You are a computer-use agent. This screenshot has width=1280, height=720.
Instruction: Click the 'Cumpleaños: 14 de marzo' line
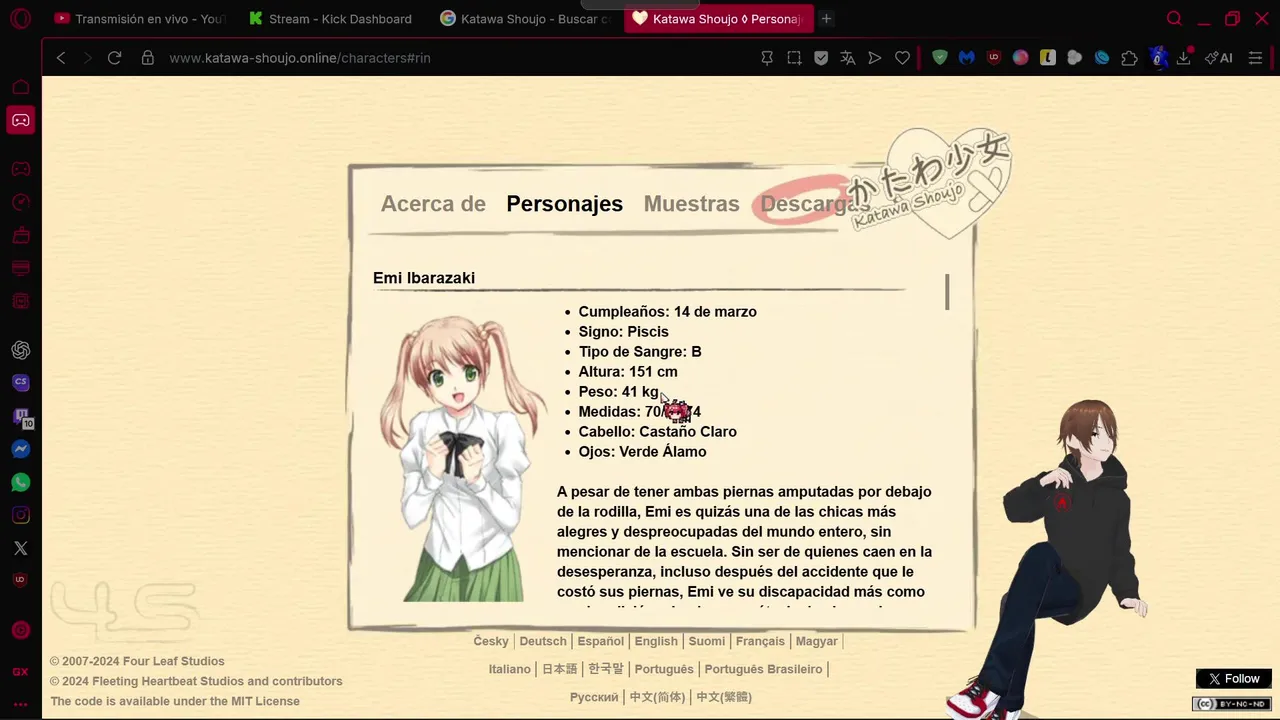click(667, 312)
